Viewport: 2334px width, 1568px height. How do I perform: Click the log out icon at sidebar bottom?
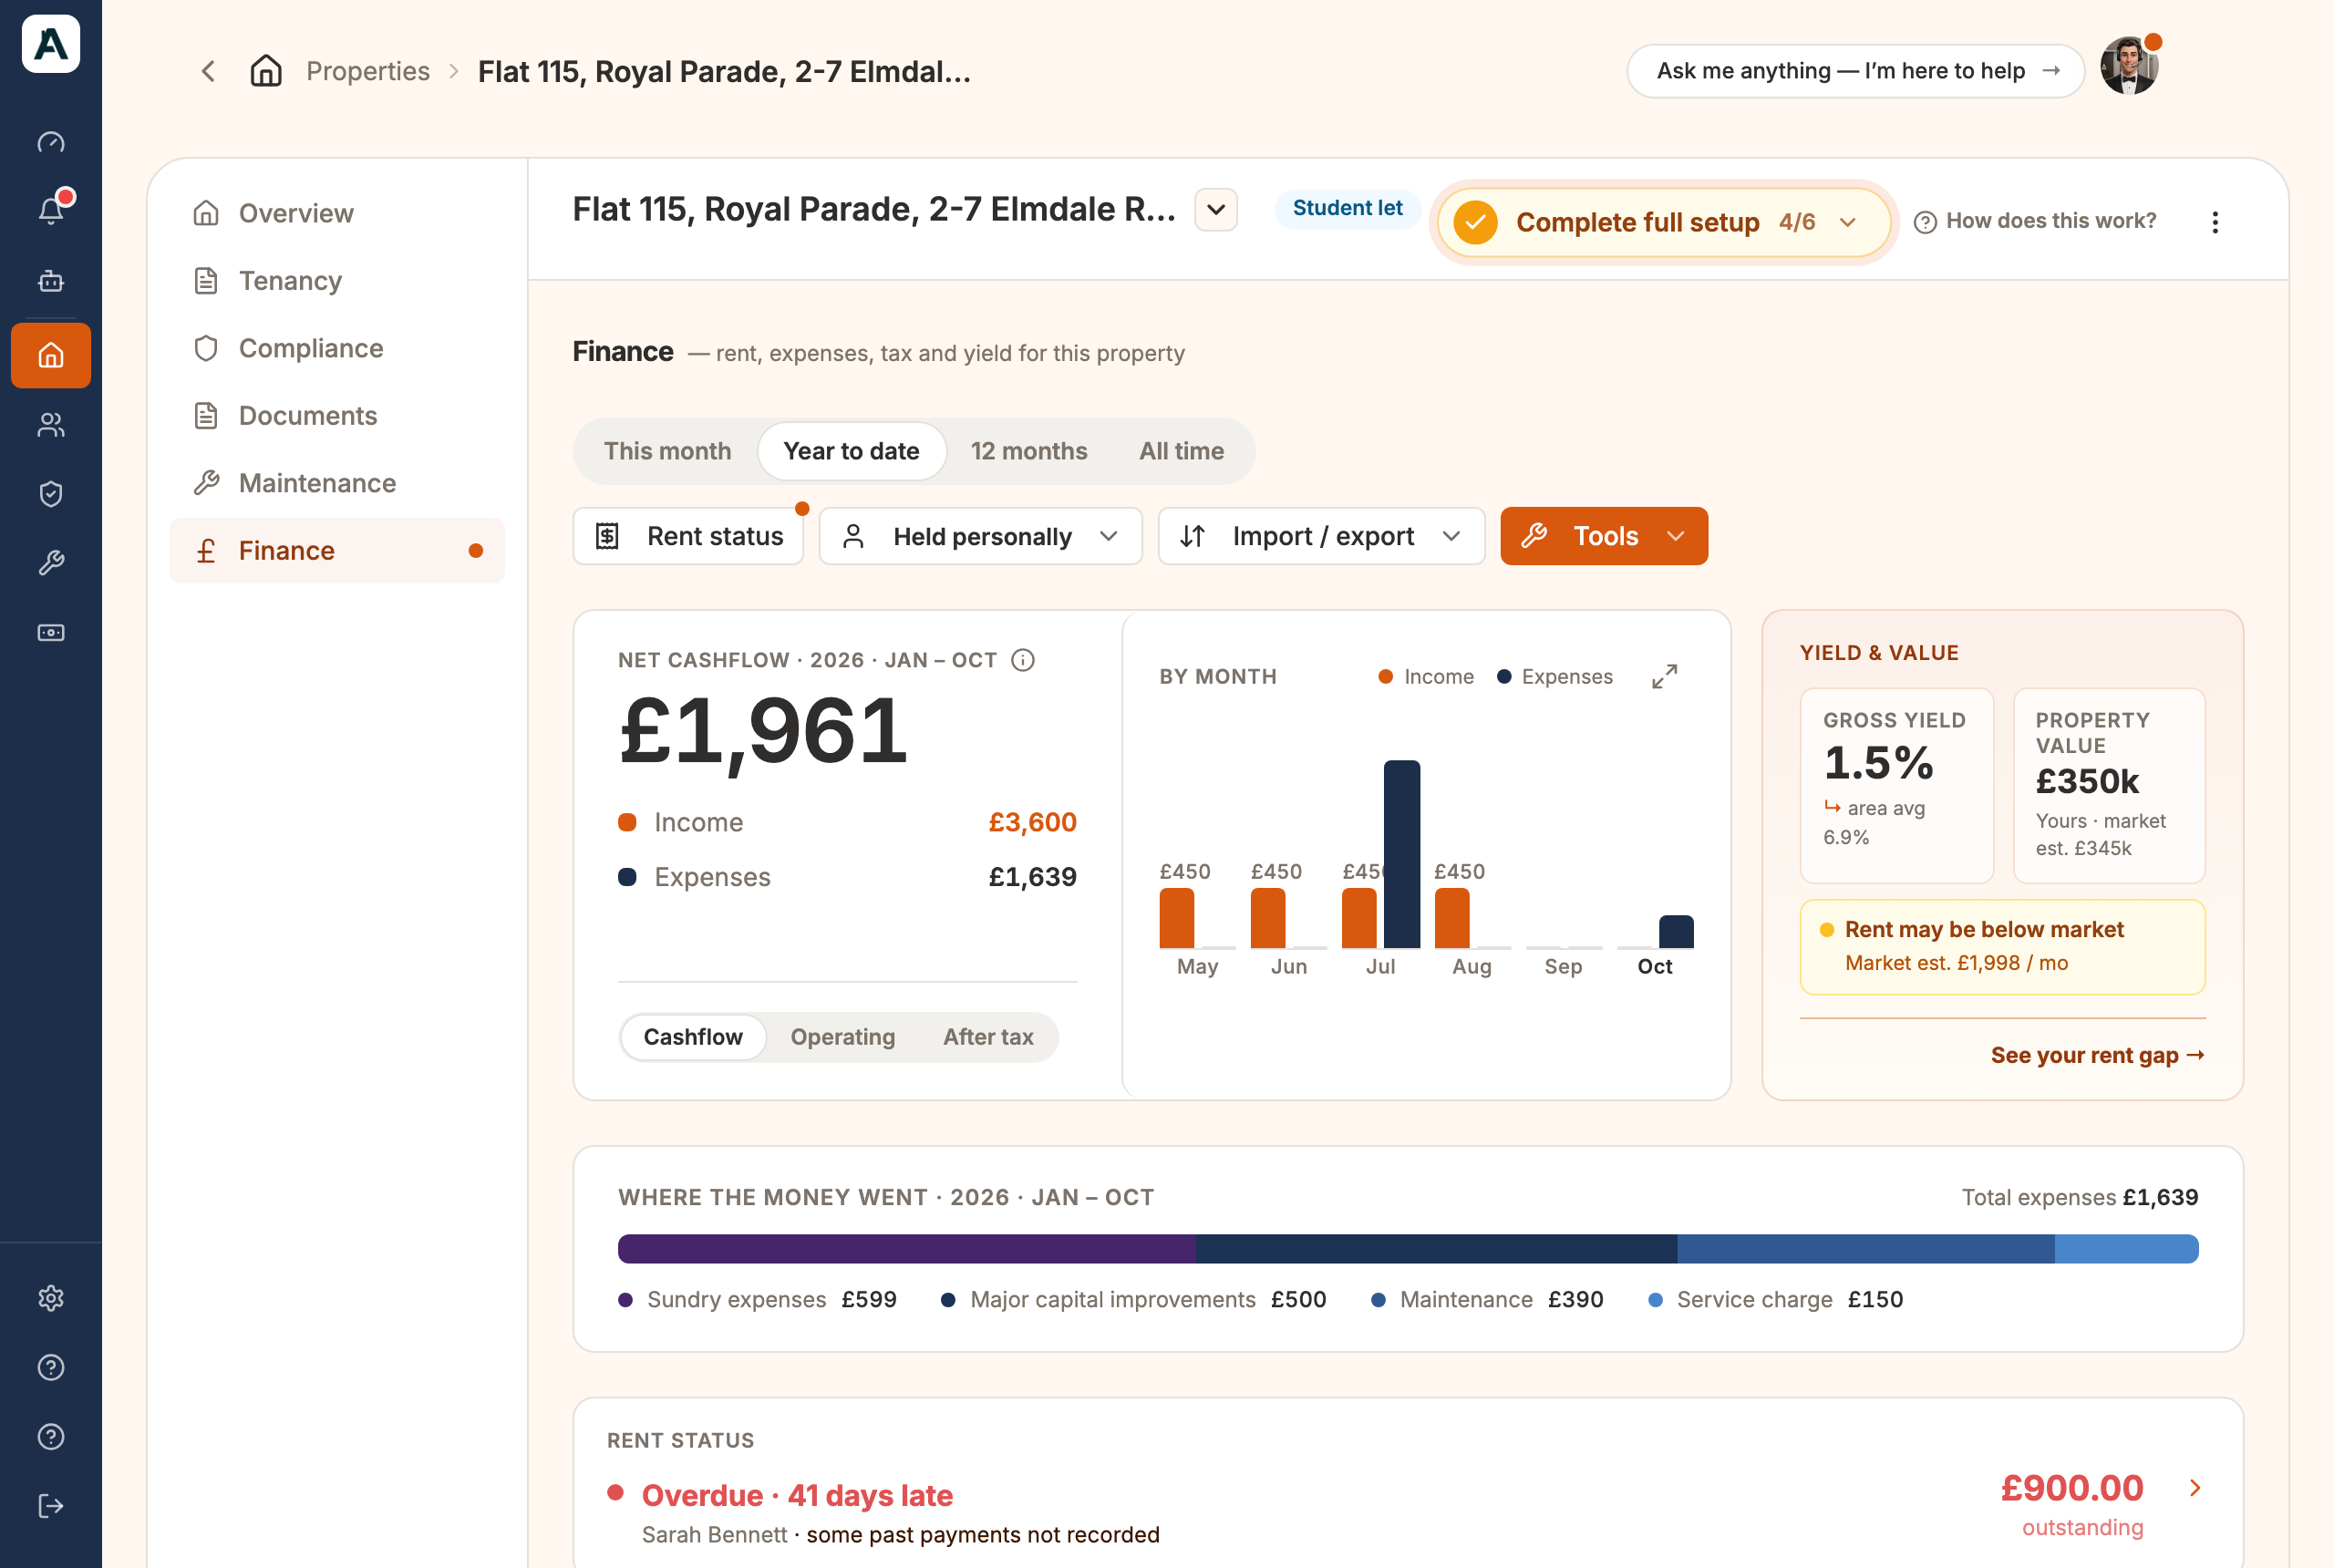tap(51, 1506)
